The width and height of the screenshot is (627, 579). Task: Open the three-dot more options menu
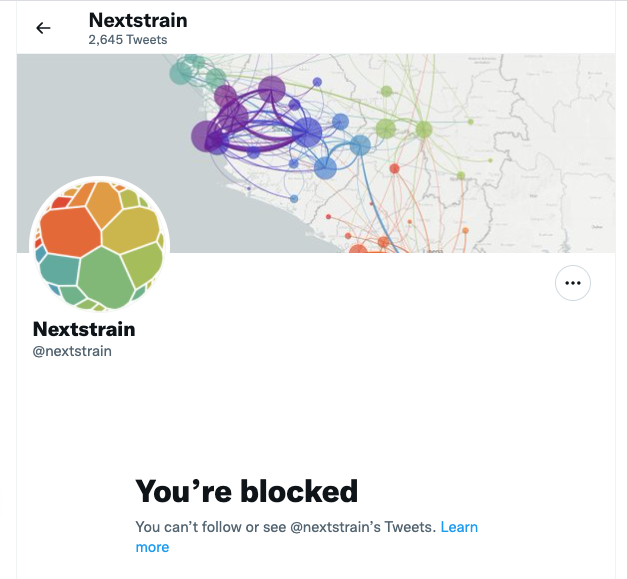[572, 283]
